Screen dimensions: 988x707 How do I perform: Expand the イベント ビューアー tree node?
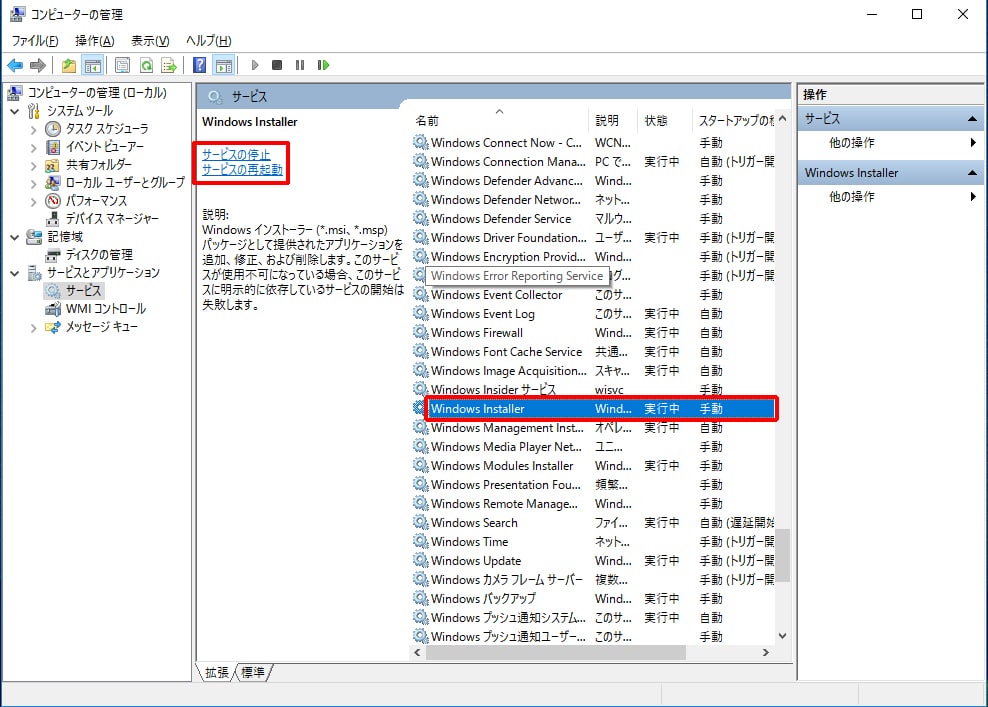[x=33, y=147]
